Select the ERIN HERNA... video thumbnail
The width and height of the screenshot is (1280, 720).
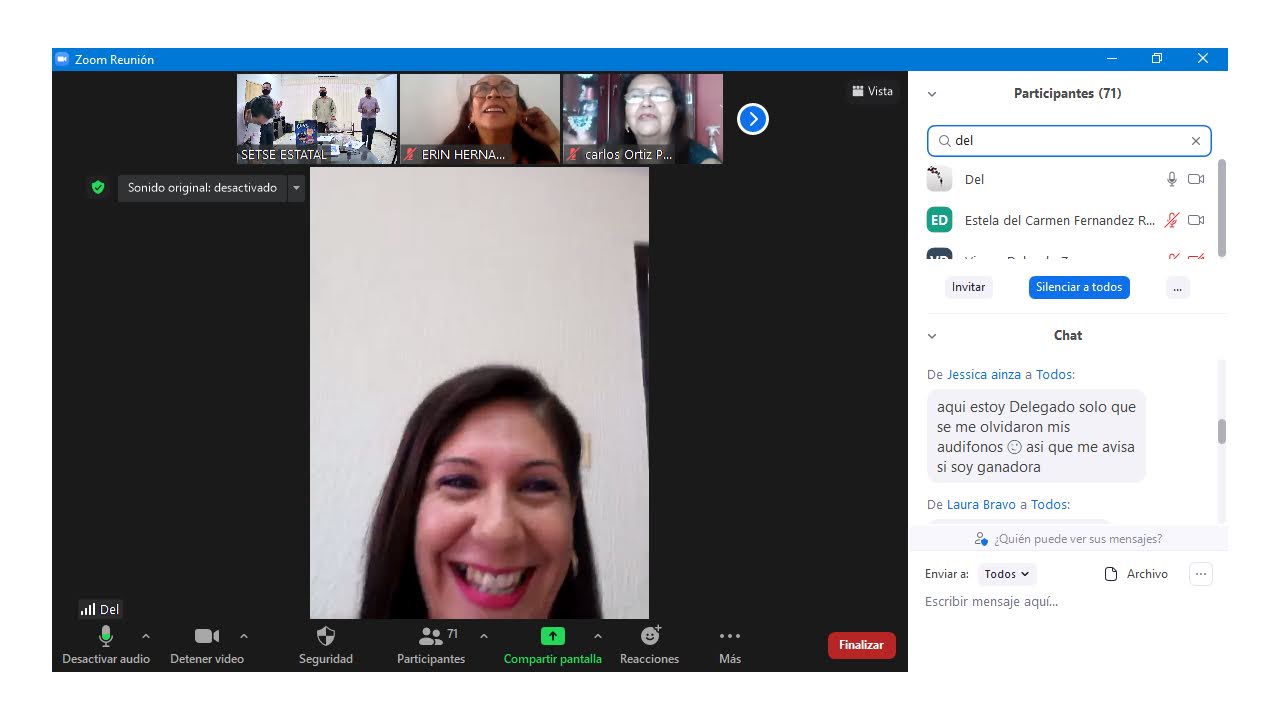(x=480, y=119)
